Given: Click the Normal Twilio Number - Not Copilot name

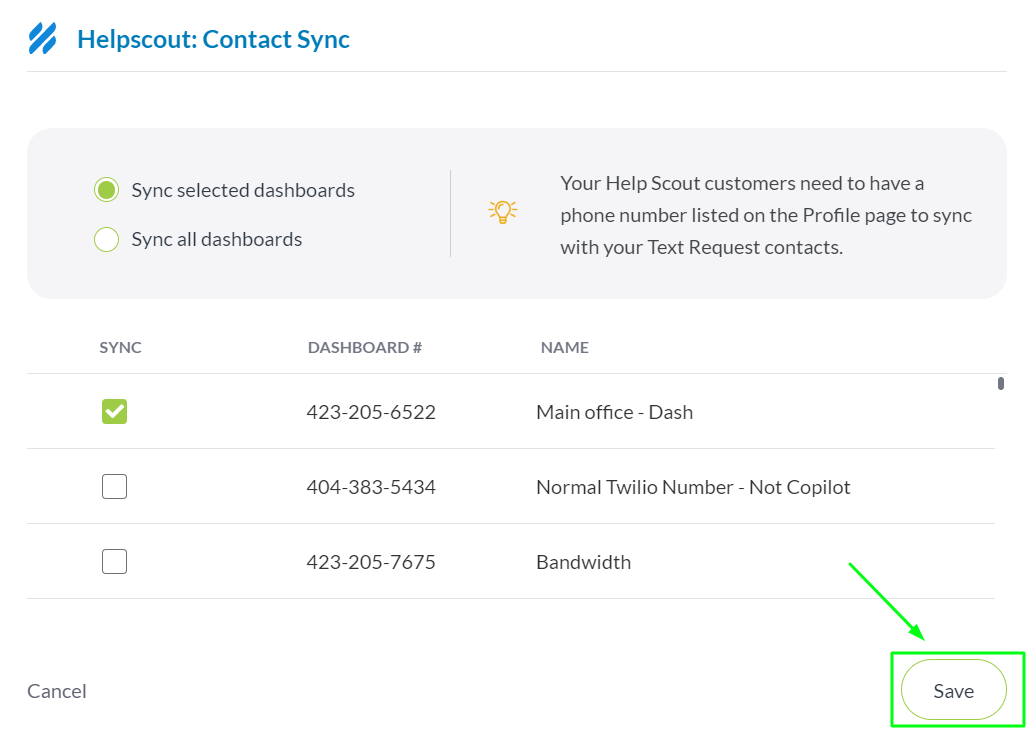Looking at the screenshot, I should click(x=693, y=488).
